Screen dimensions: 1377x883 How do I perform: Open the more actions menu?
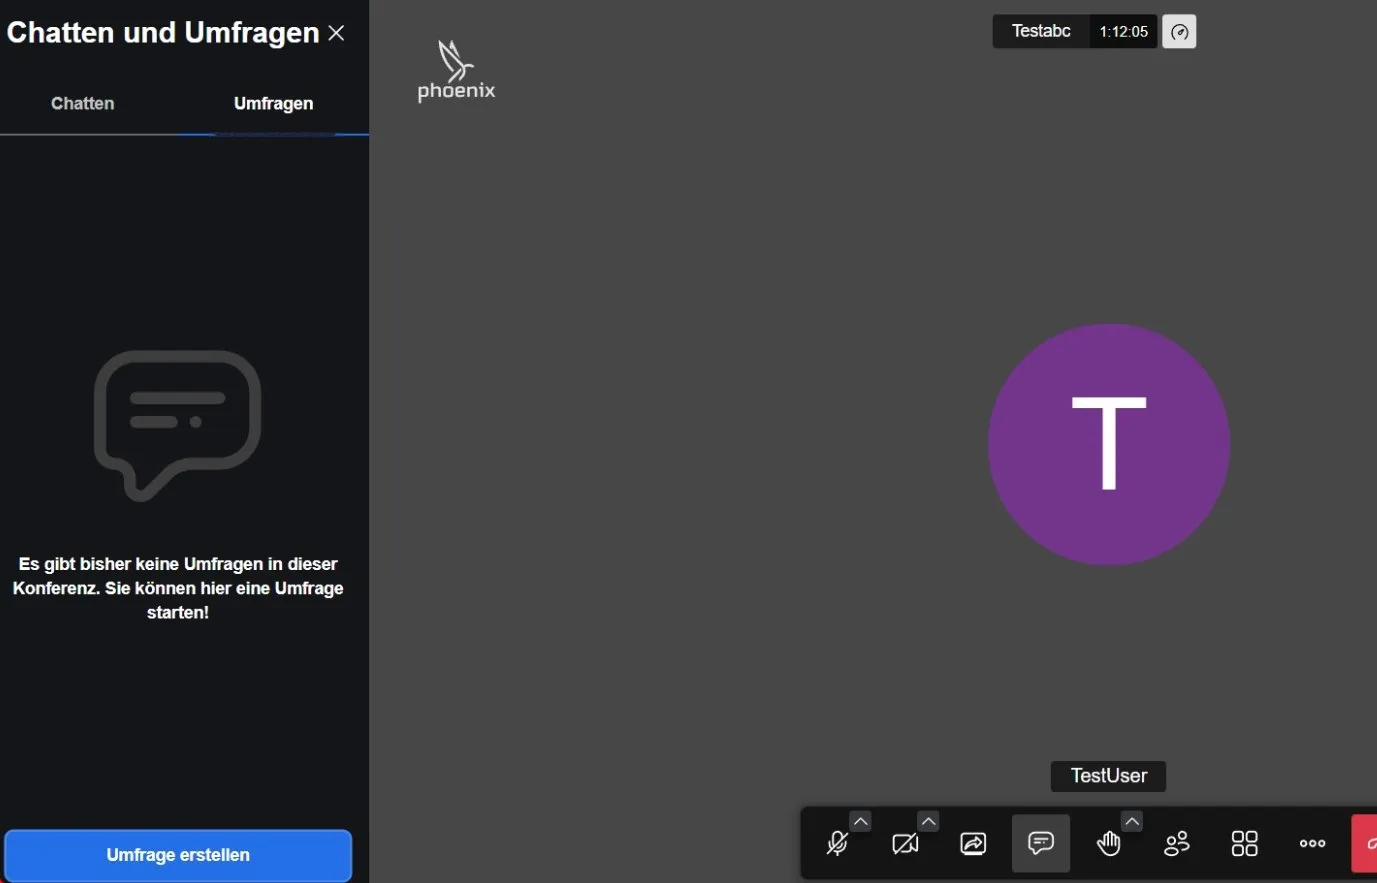tap(1312, 844)
